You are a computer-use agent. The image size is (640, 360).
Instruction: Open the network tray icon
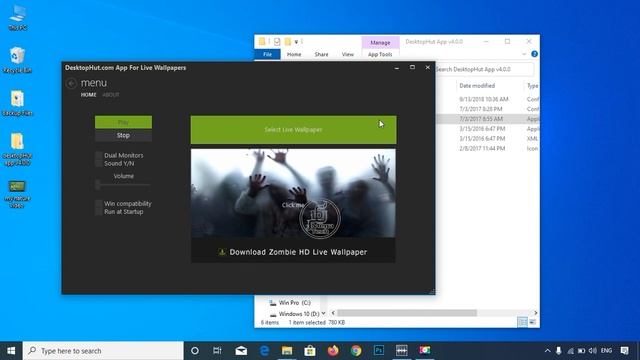pyautogui.click(x=570, y=351)
